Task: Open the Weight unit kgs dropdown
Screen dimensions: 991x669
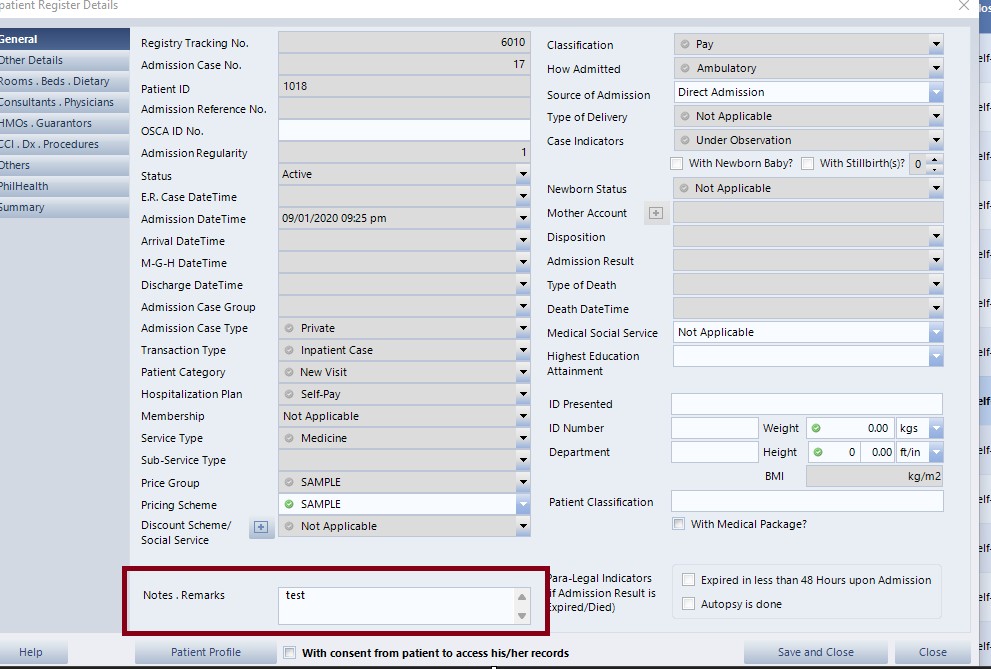Action: [936, 428]
